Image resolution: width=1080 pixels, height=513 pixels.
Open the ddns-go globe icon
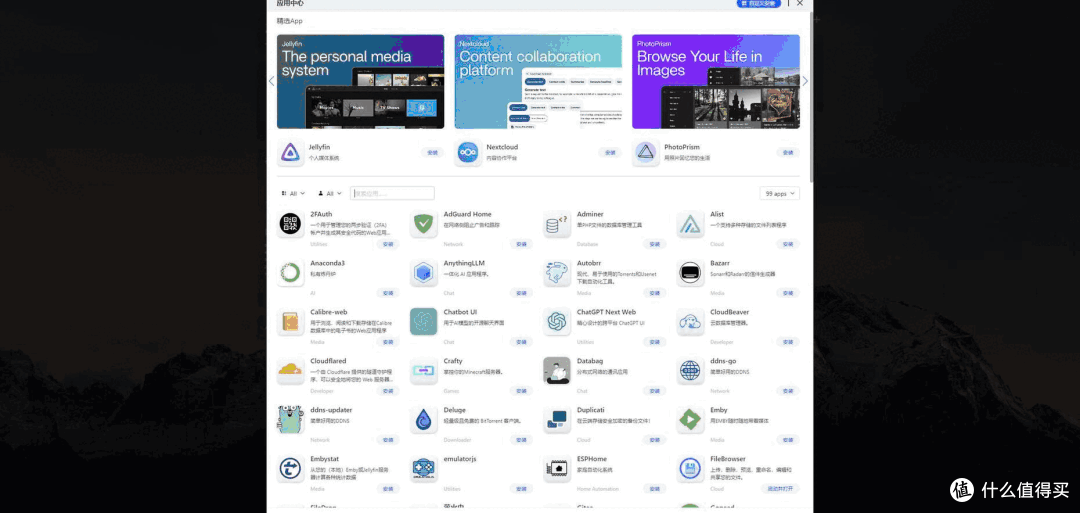pyautogui.click(x=690, y=370)
